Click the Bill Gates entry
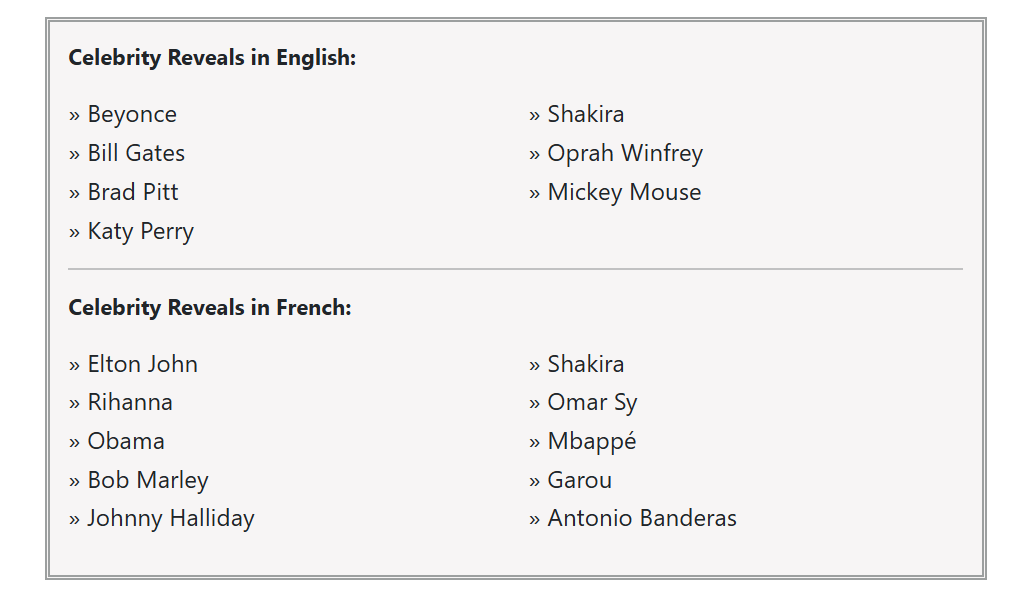The height and width of the screenshot is (605, 1010). point(136,153)
